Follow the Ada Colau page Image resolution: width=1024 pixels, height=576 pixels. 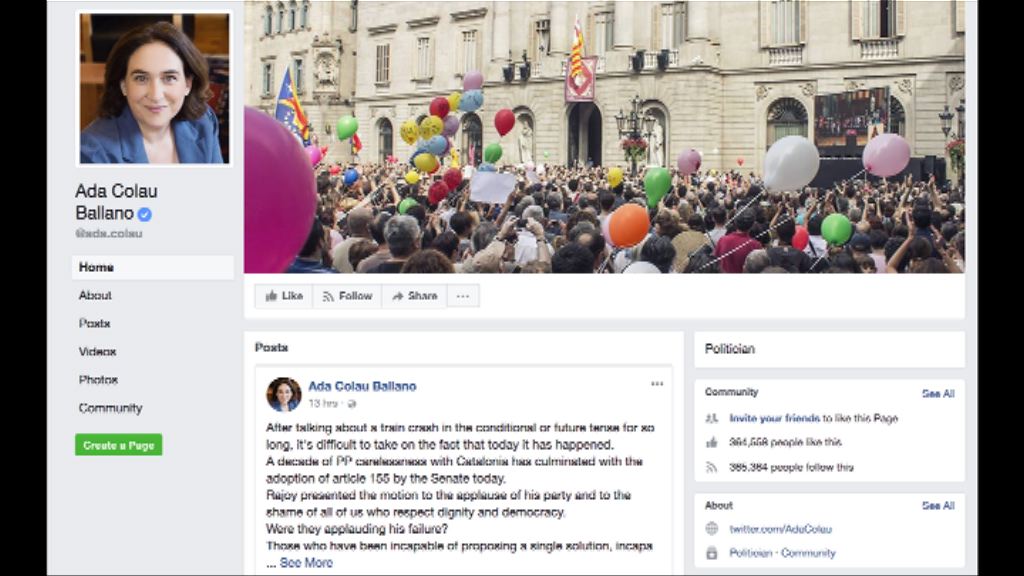click(347, 296)
